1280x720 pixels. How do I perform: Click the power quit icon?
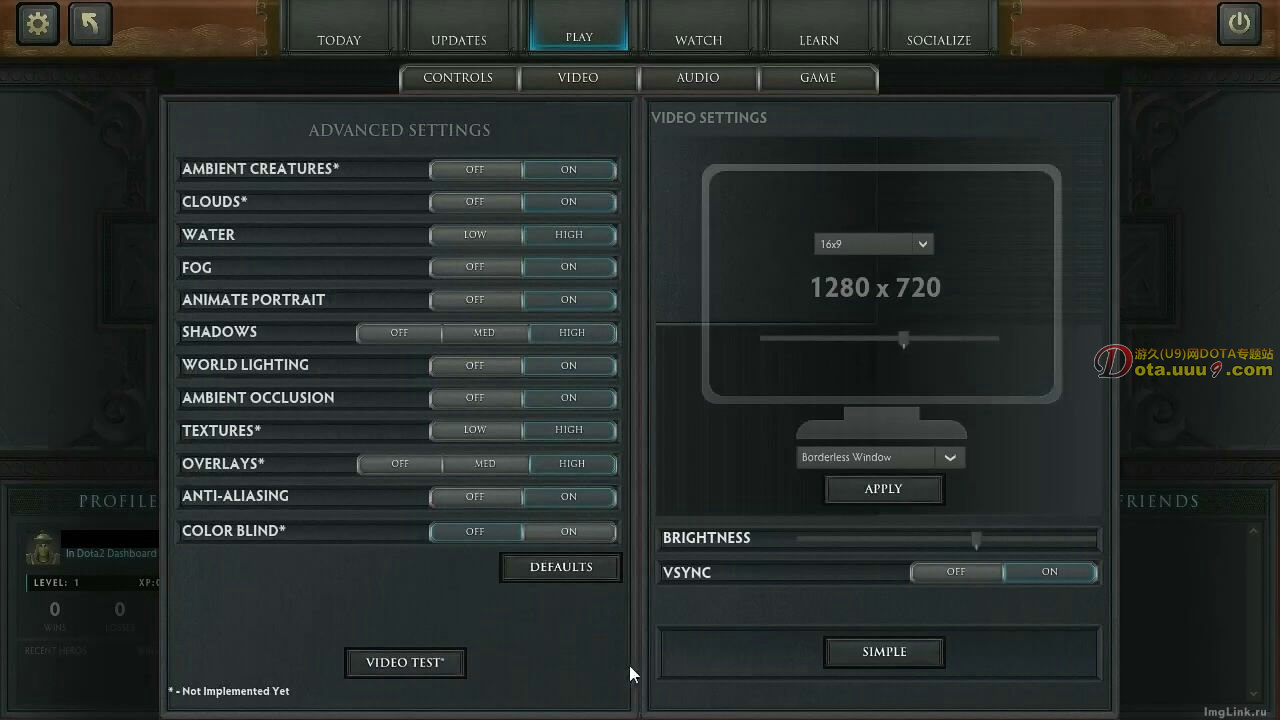[1239, 23]
